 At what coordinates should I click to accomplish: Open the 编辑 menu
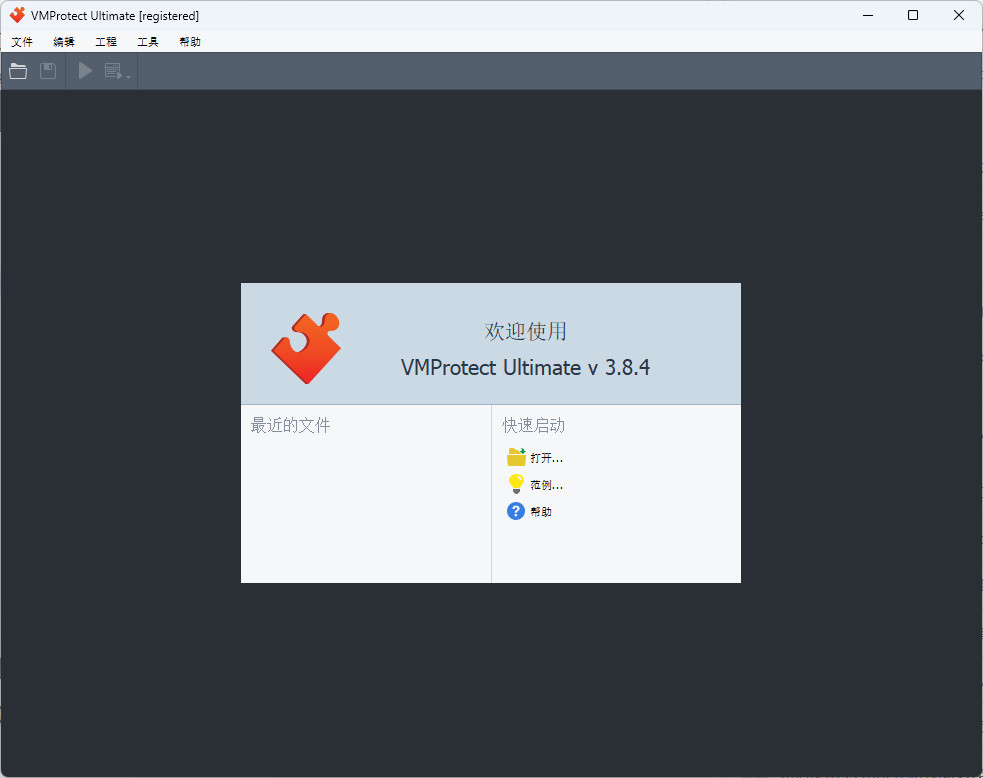pyautogui.click(x=64, y=42)
